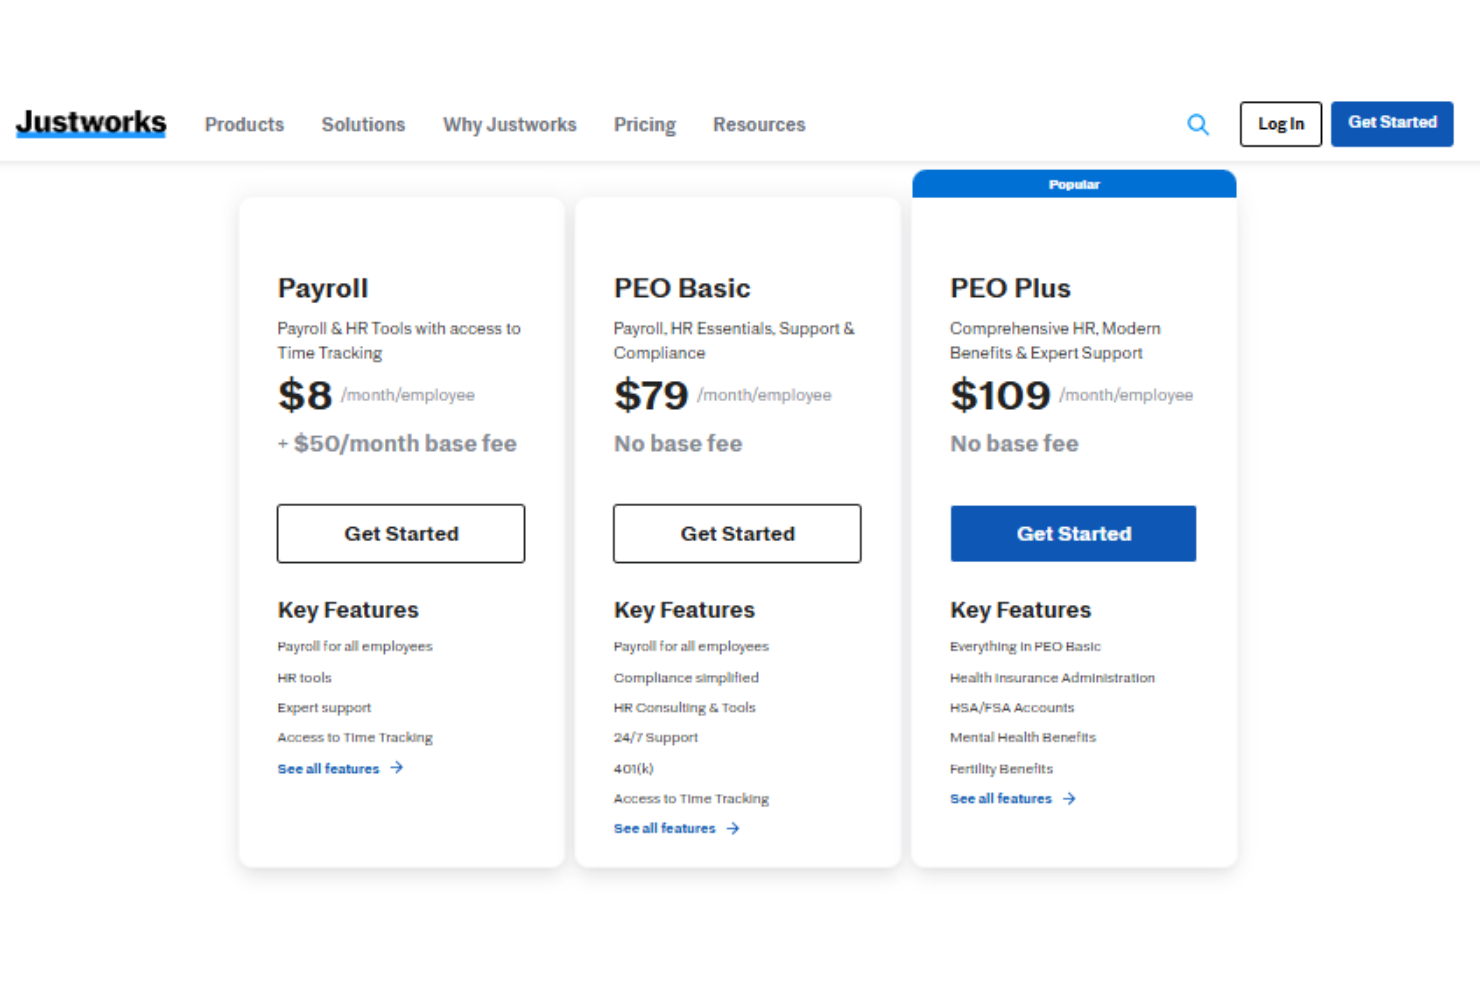1480x987 pixels.
Task: Click HR Consulting & Tools feature
Action: click(684, 707)
